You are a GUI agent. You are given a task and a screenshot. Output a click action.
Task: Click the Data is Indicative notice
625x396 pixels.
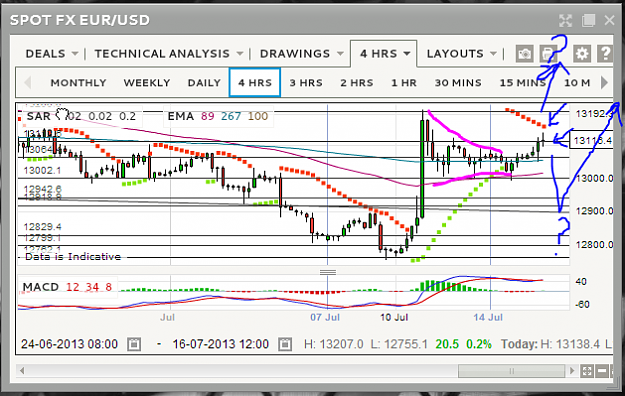(73, 256)
